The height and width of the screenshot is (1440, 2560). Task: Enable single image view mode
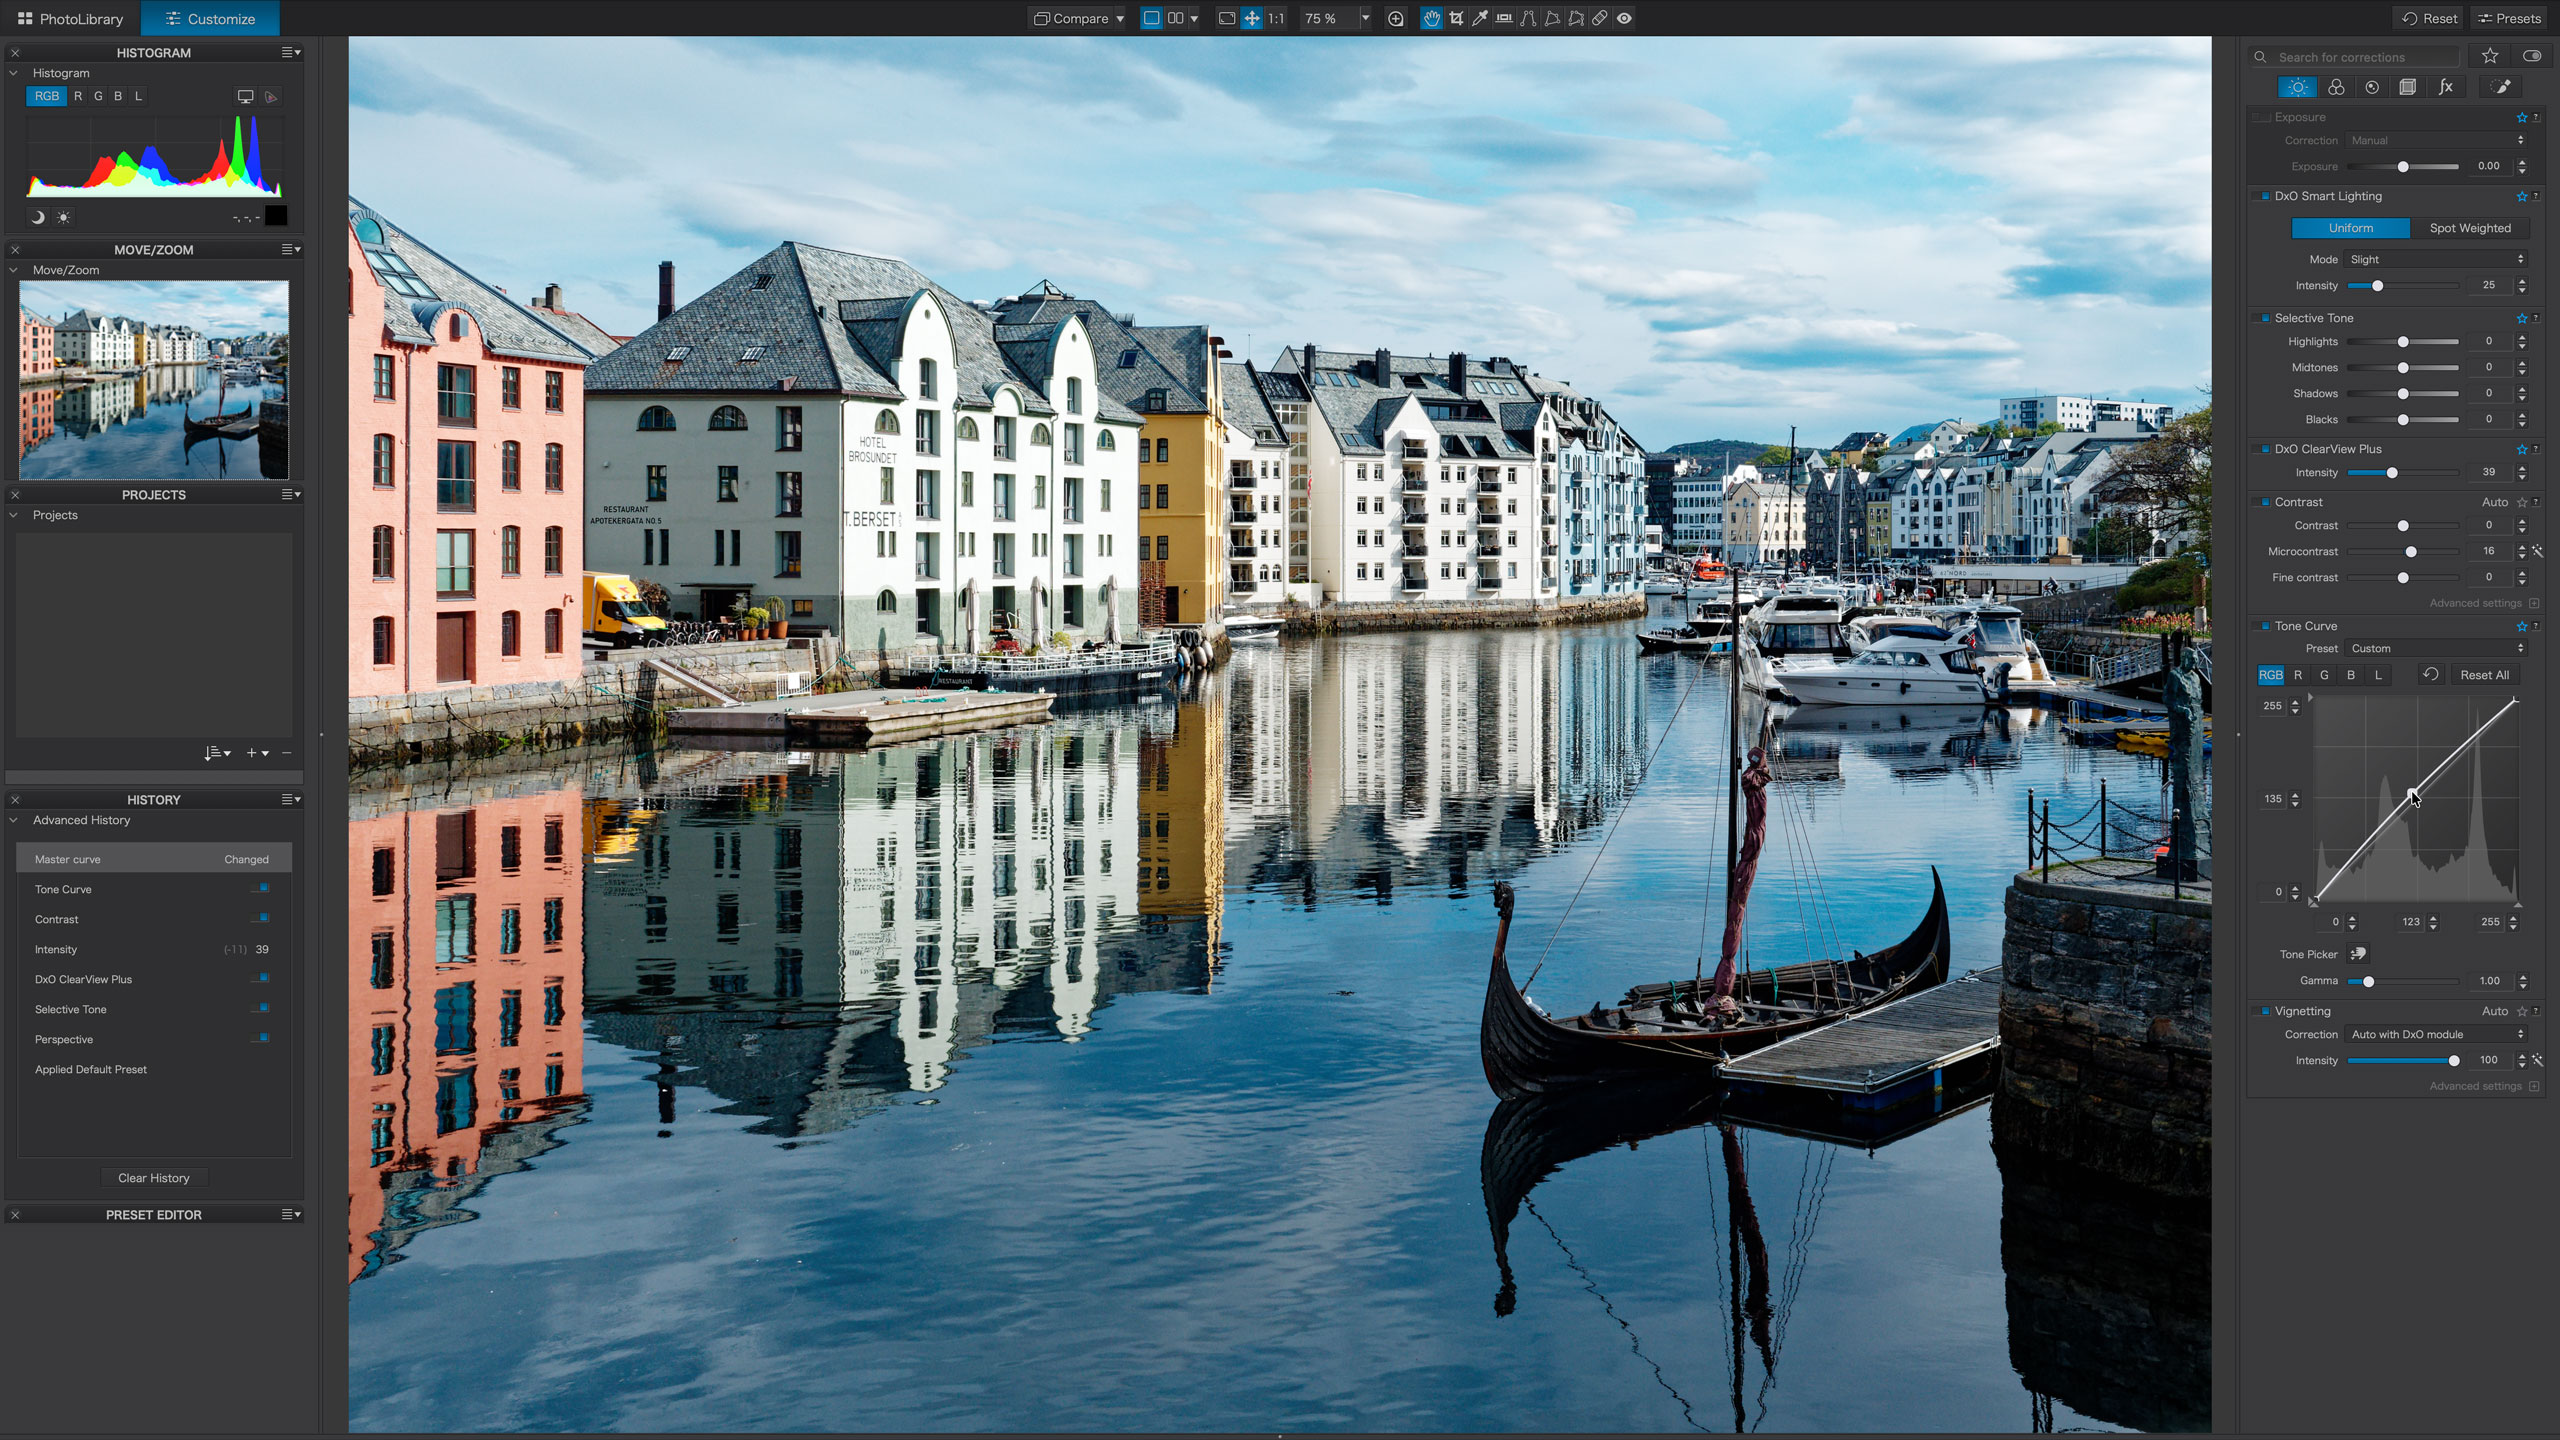[1152, 18]
